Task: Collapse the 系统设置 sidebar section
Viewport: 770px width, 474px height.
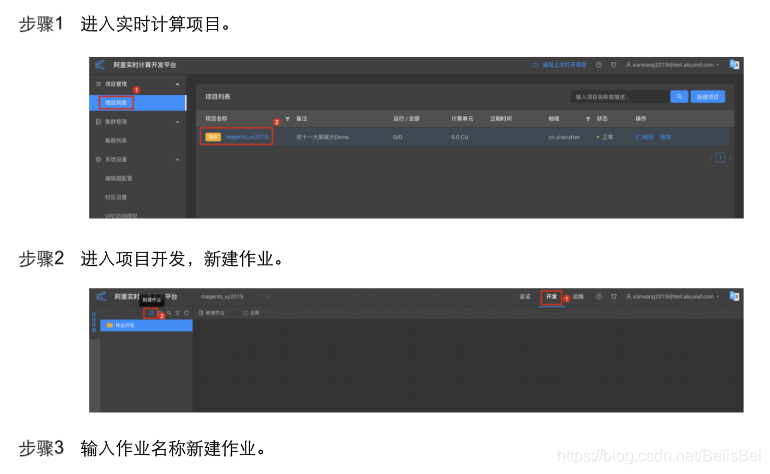Action: (x=177, y=160)
